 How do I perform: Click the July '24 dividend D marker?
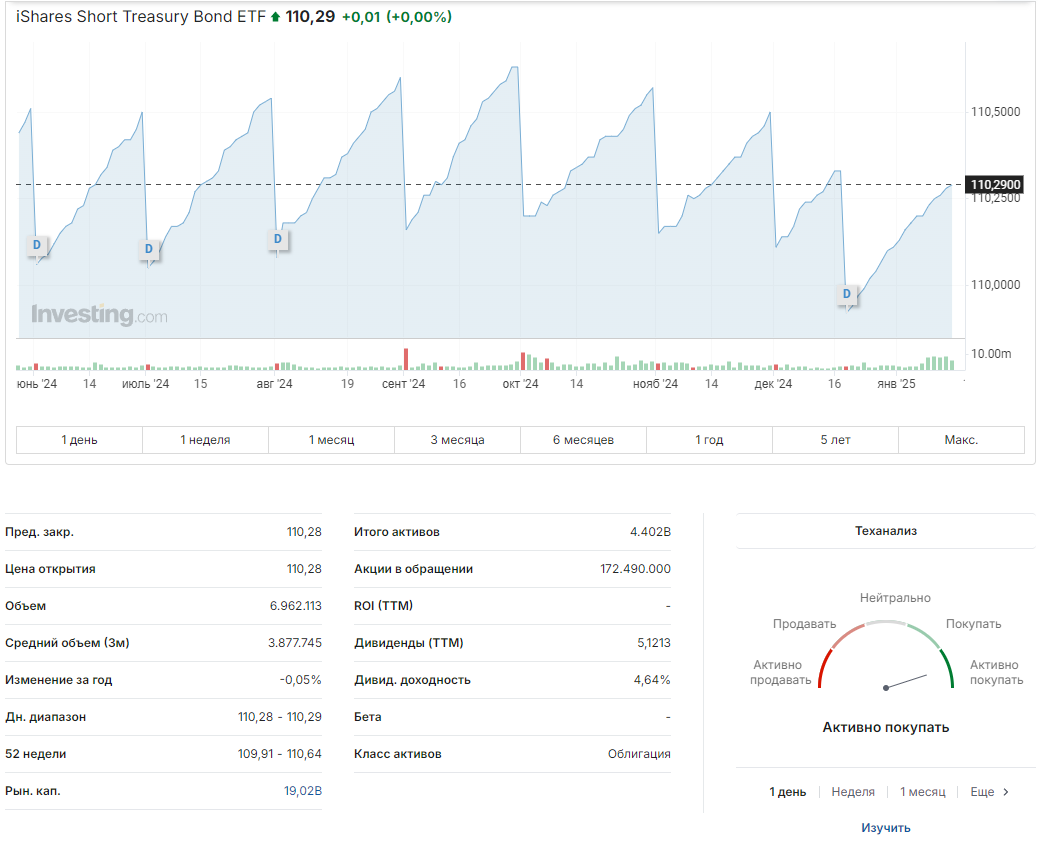149,249
